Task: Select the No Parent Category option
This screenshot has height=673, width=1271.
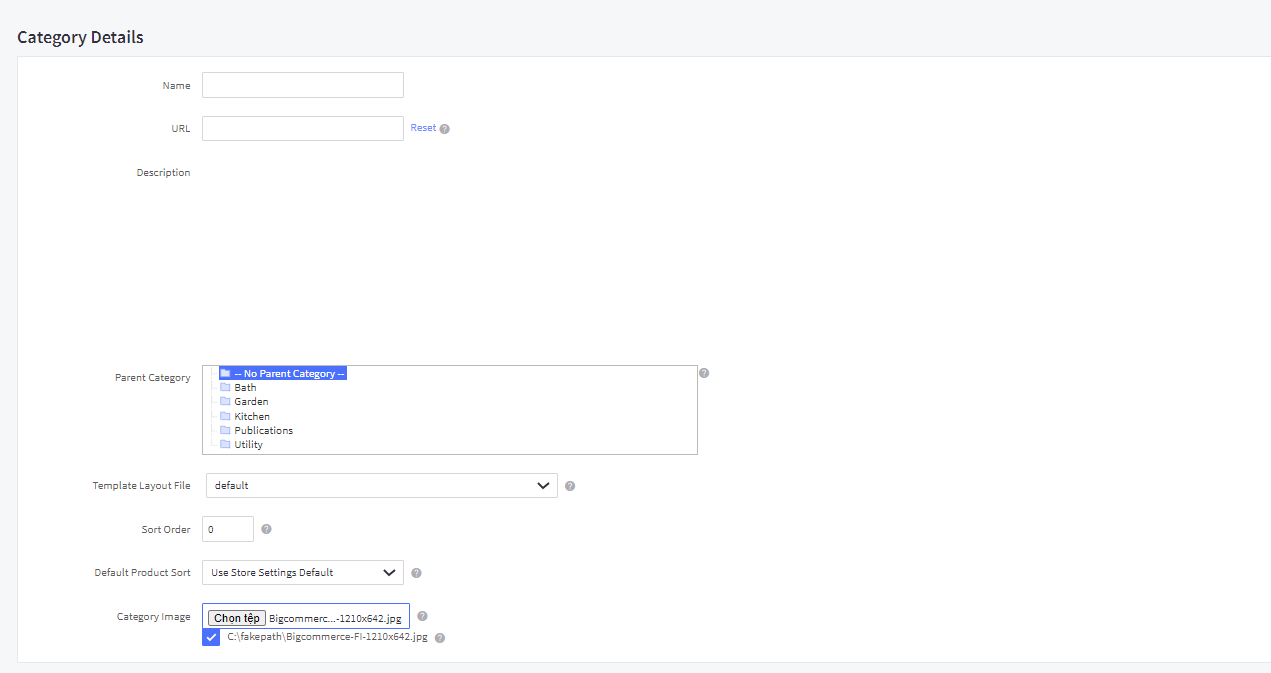Action: (x=289, y=373)
